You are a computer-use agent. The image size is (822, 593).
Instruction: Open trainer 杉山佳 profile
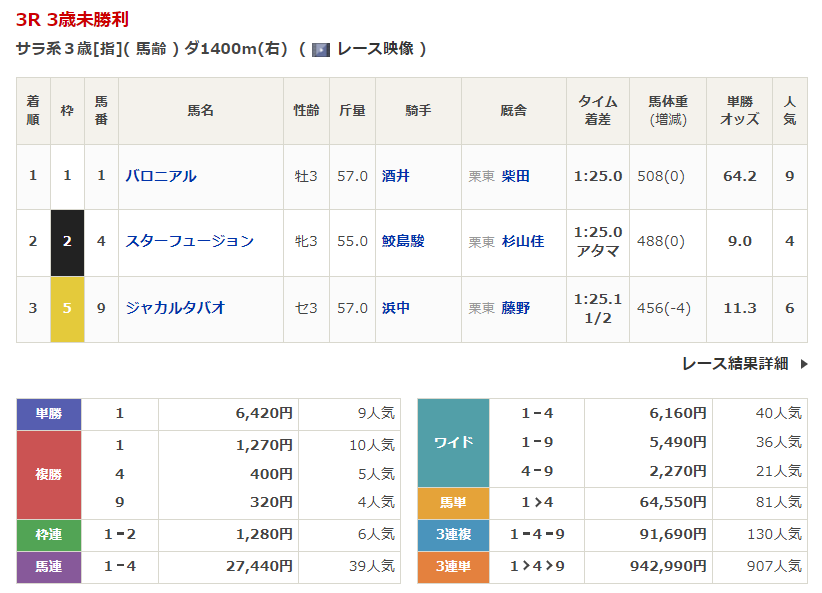pyautogui.click(x=523, y=241)
